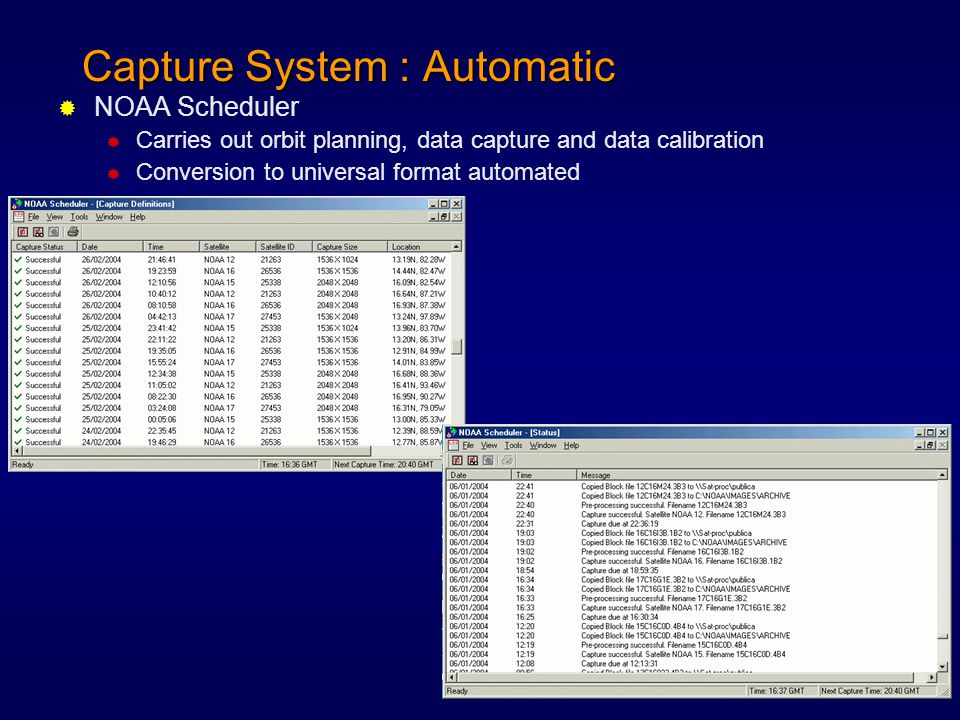Open Tools menu in Status window
Viewport: 960px width, 720px height.
point(513,445)
